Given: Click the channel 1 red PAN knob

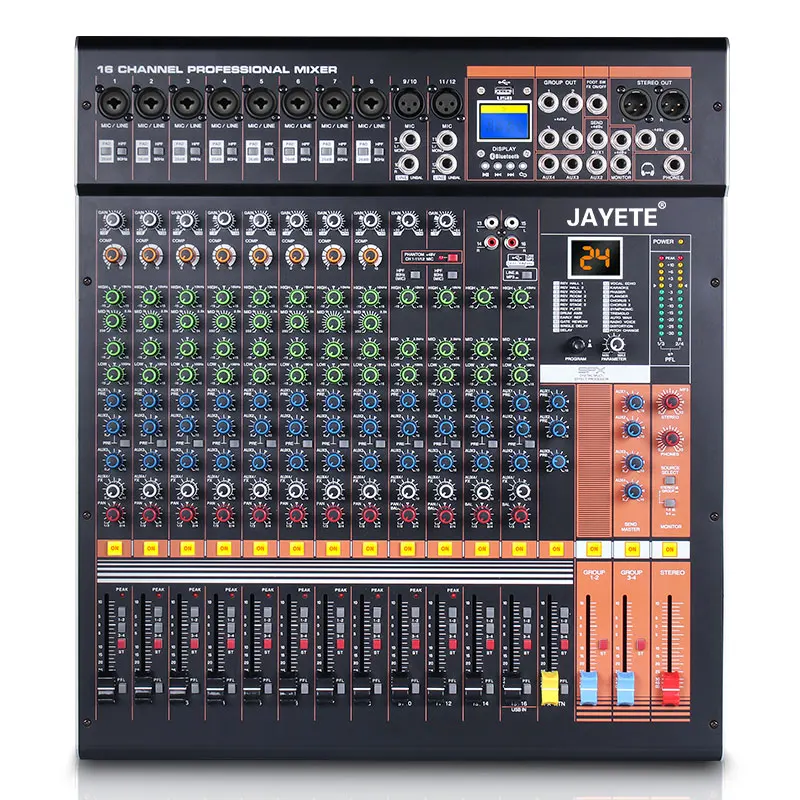Looking at the screenshot, I should click(113, 514).
